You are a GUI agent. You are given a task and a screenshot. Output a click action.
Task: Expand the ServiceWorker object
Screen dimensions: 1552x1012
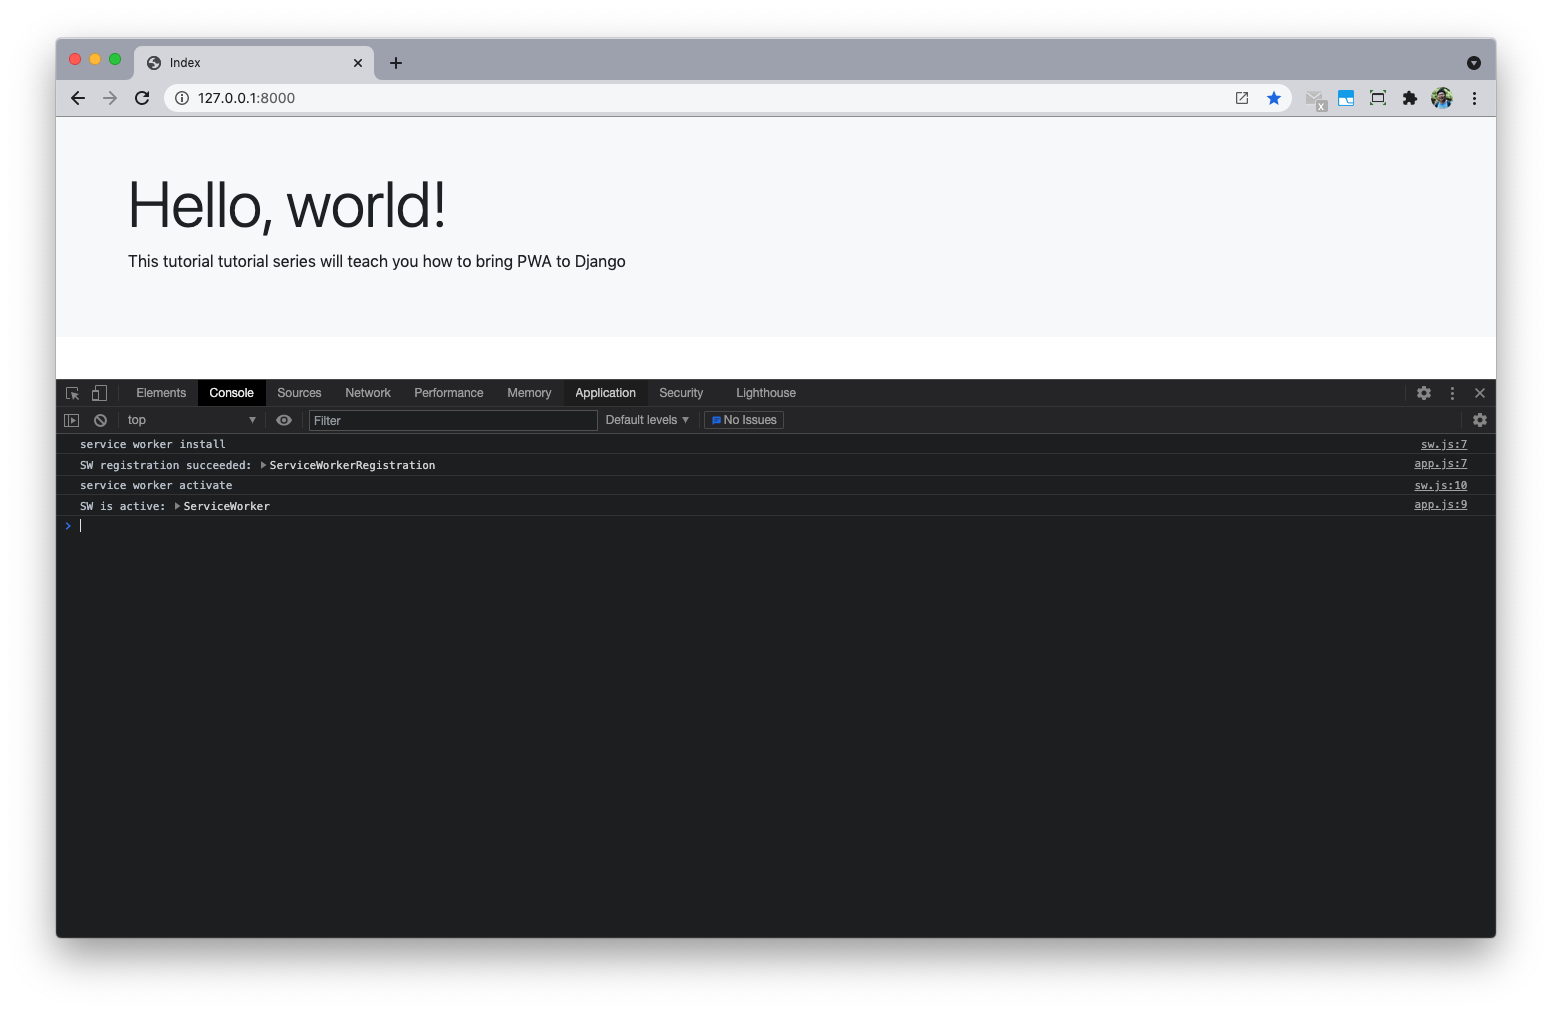[x=177, y=506]
